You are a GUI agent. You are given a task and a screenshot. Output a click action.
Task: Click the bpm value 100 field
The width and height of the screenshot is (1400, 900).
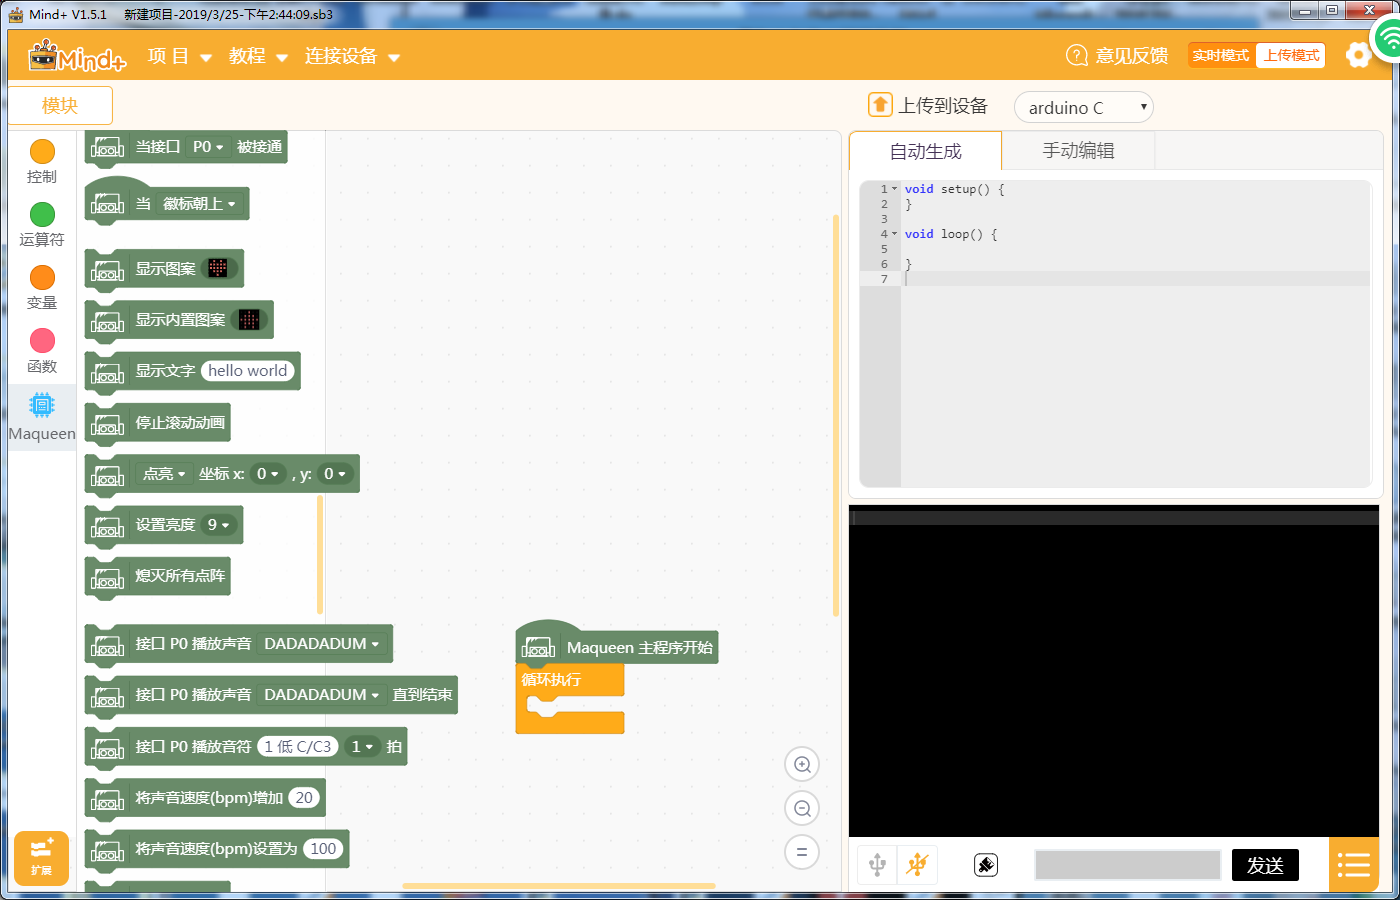[x=323, y=849]
